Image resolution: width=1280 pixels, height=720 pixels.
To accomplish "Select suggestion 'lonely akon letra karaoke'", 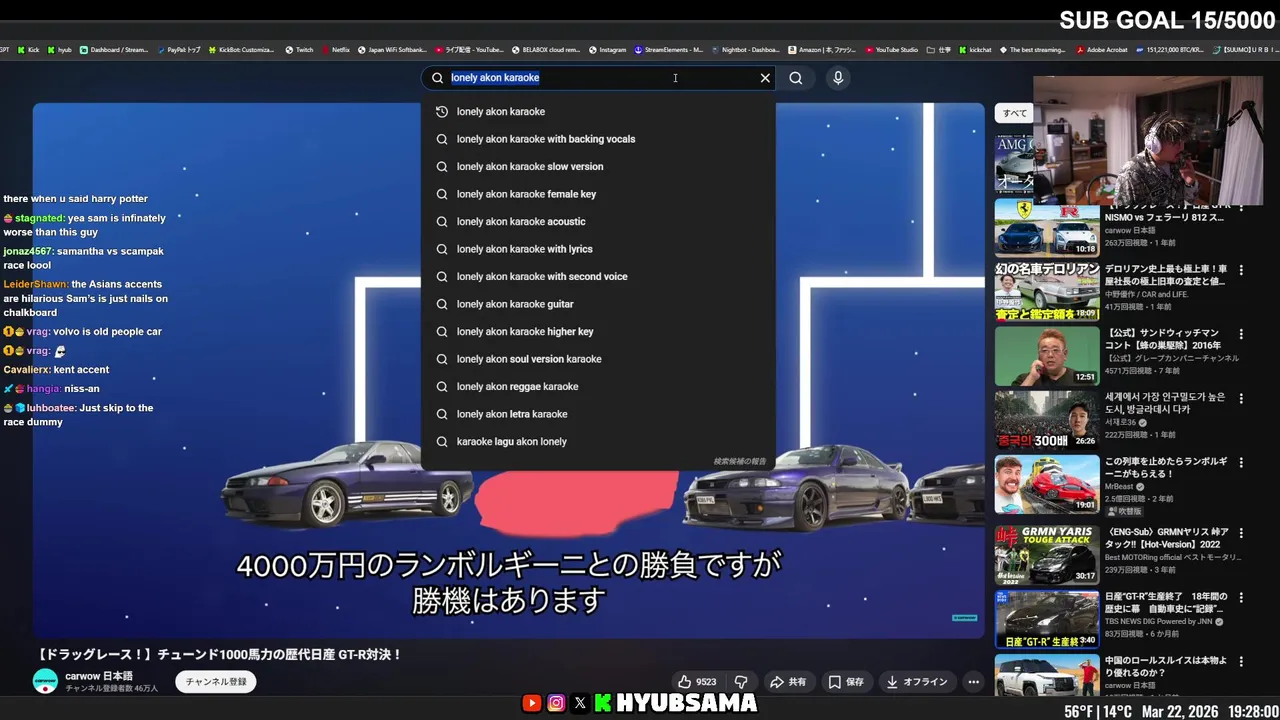I will [598, 414].
